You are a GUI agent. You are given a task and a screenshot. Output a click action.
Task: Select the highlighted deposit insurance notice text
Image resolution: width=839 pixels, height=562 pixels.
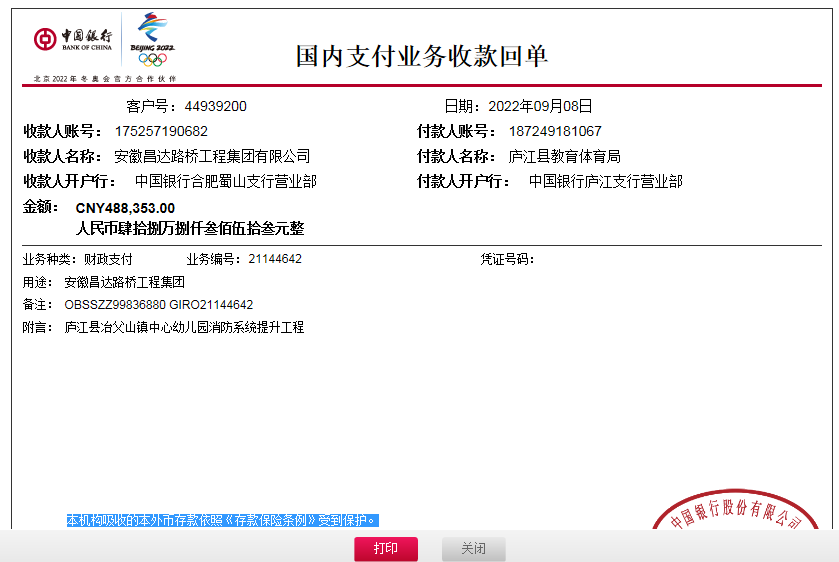[x=222, y=521]
